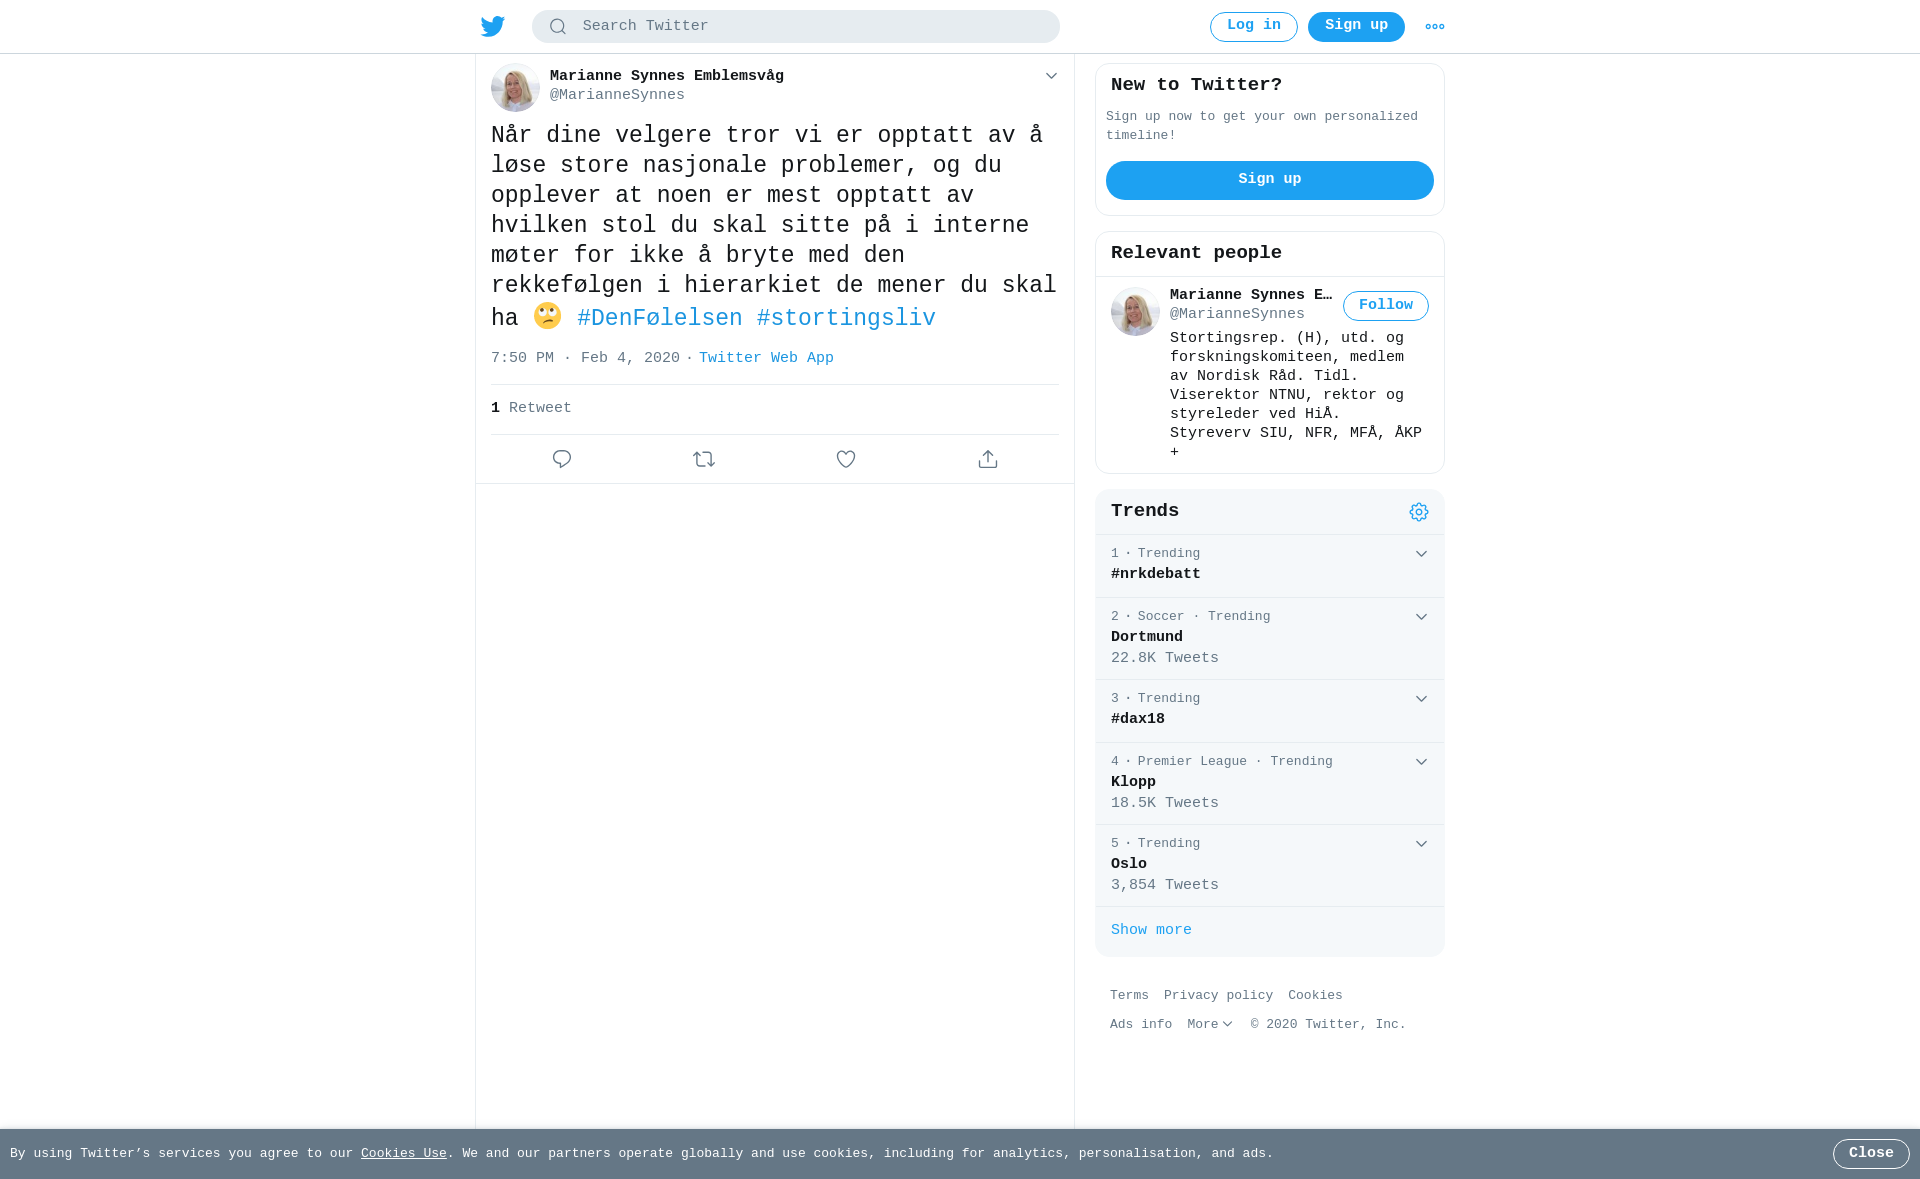1920x1179 pixels.
Task: Click Show more under Trends
Action: (x=1151, y=931)
